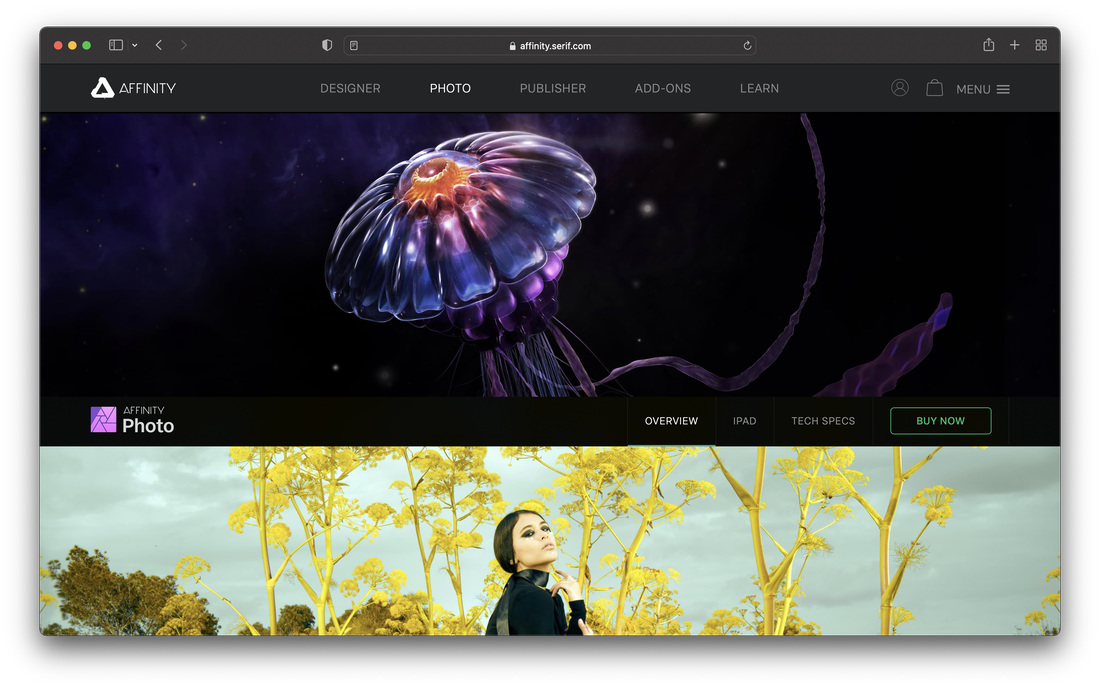Viewport: 1100px width, 688px height.
Task: Reload the page with the refresh icon
Action: coord(746,45)
